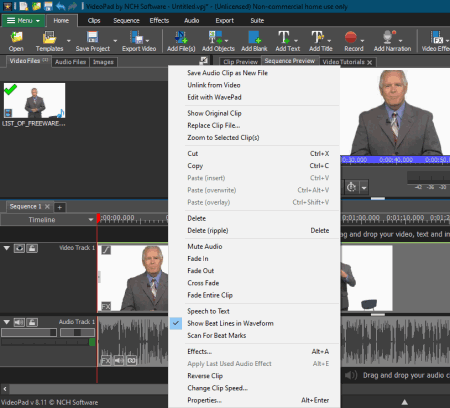This screenshot has width=450, height=408.
Task: Click the Add File(s) icon
Action: [x=181, y=37]
